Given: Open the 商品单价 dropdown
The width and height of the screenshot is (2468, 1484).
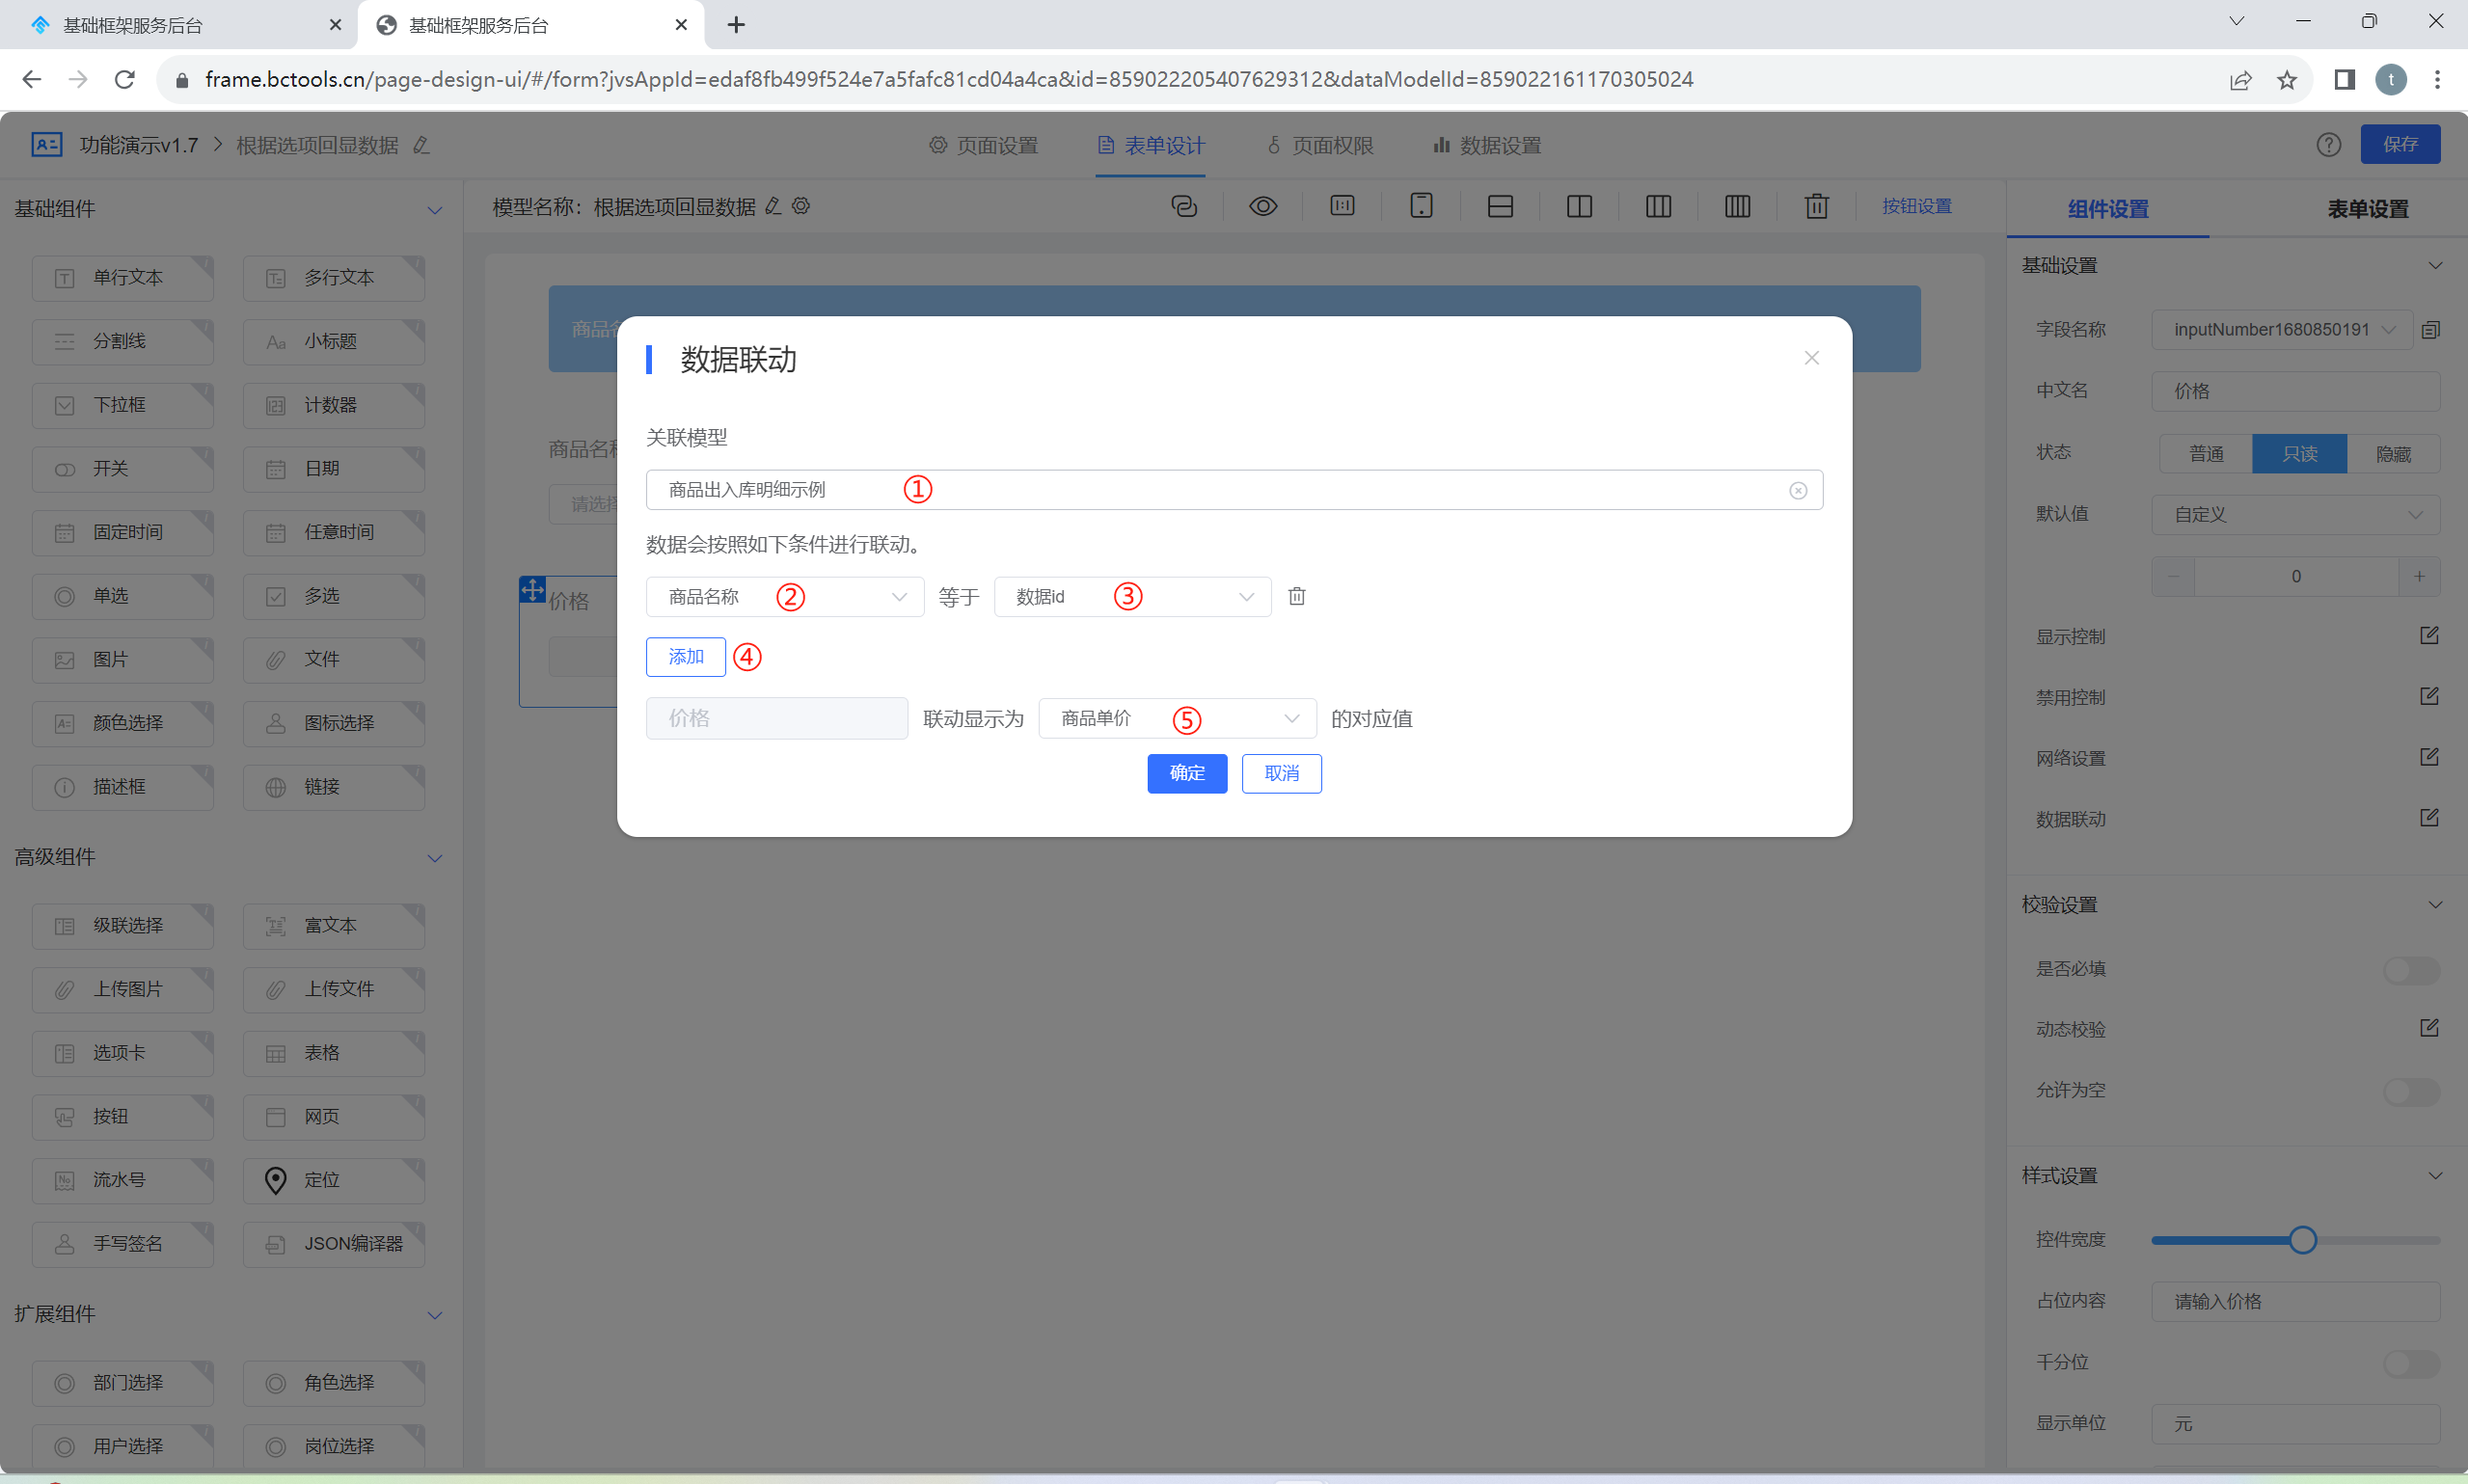Looking at the screenshot, I should point(1177,719).
